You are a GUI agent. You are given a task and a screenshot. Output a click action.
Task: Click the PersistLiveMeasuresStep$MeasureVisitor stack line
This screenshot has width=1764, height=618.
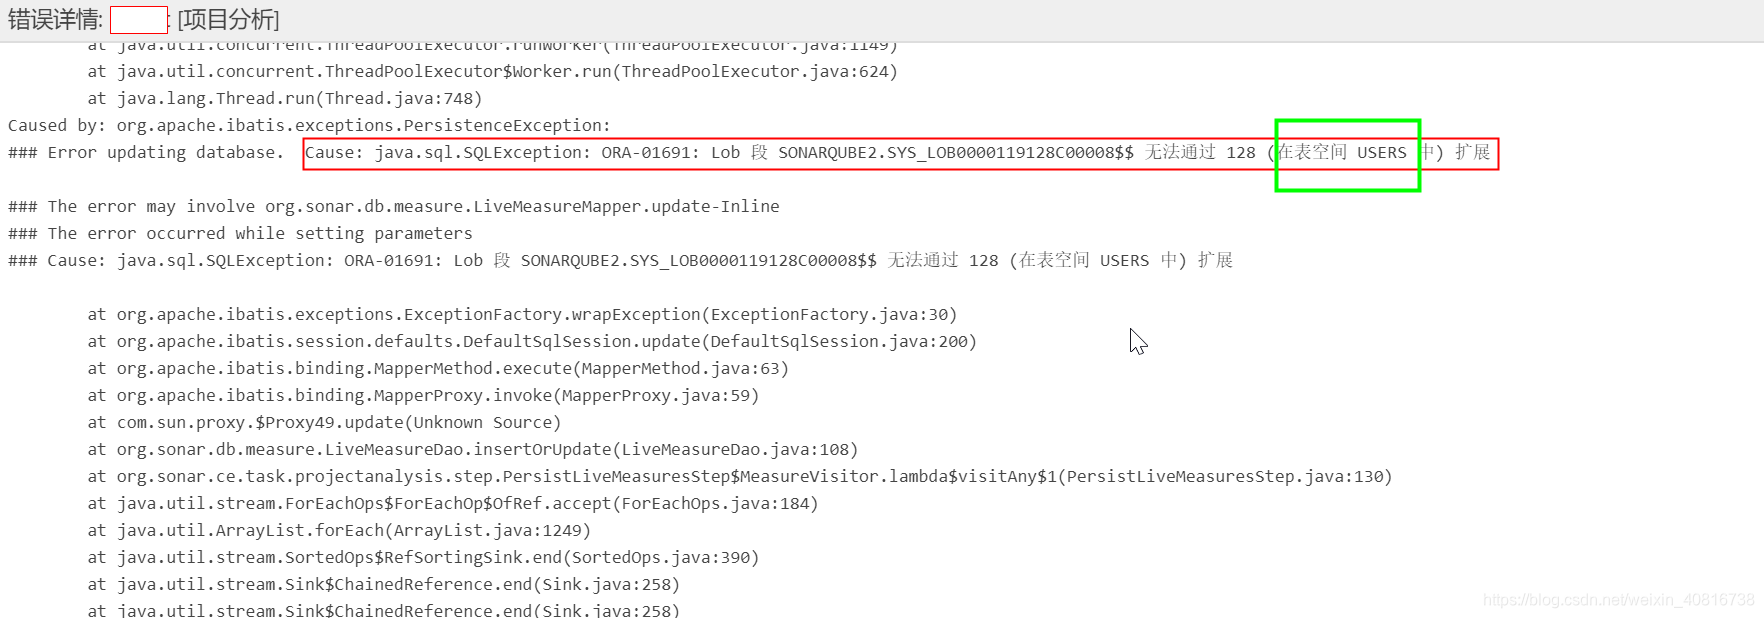pos(740,477)
